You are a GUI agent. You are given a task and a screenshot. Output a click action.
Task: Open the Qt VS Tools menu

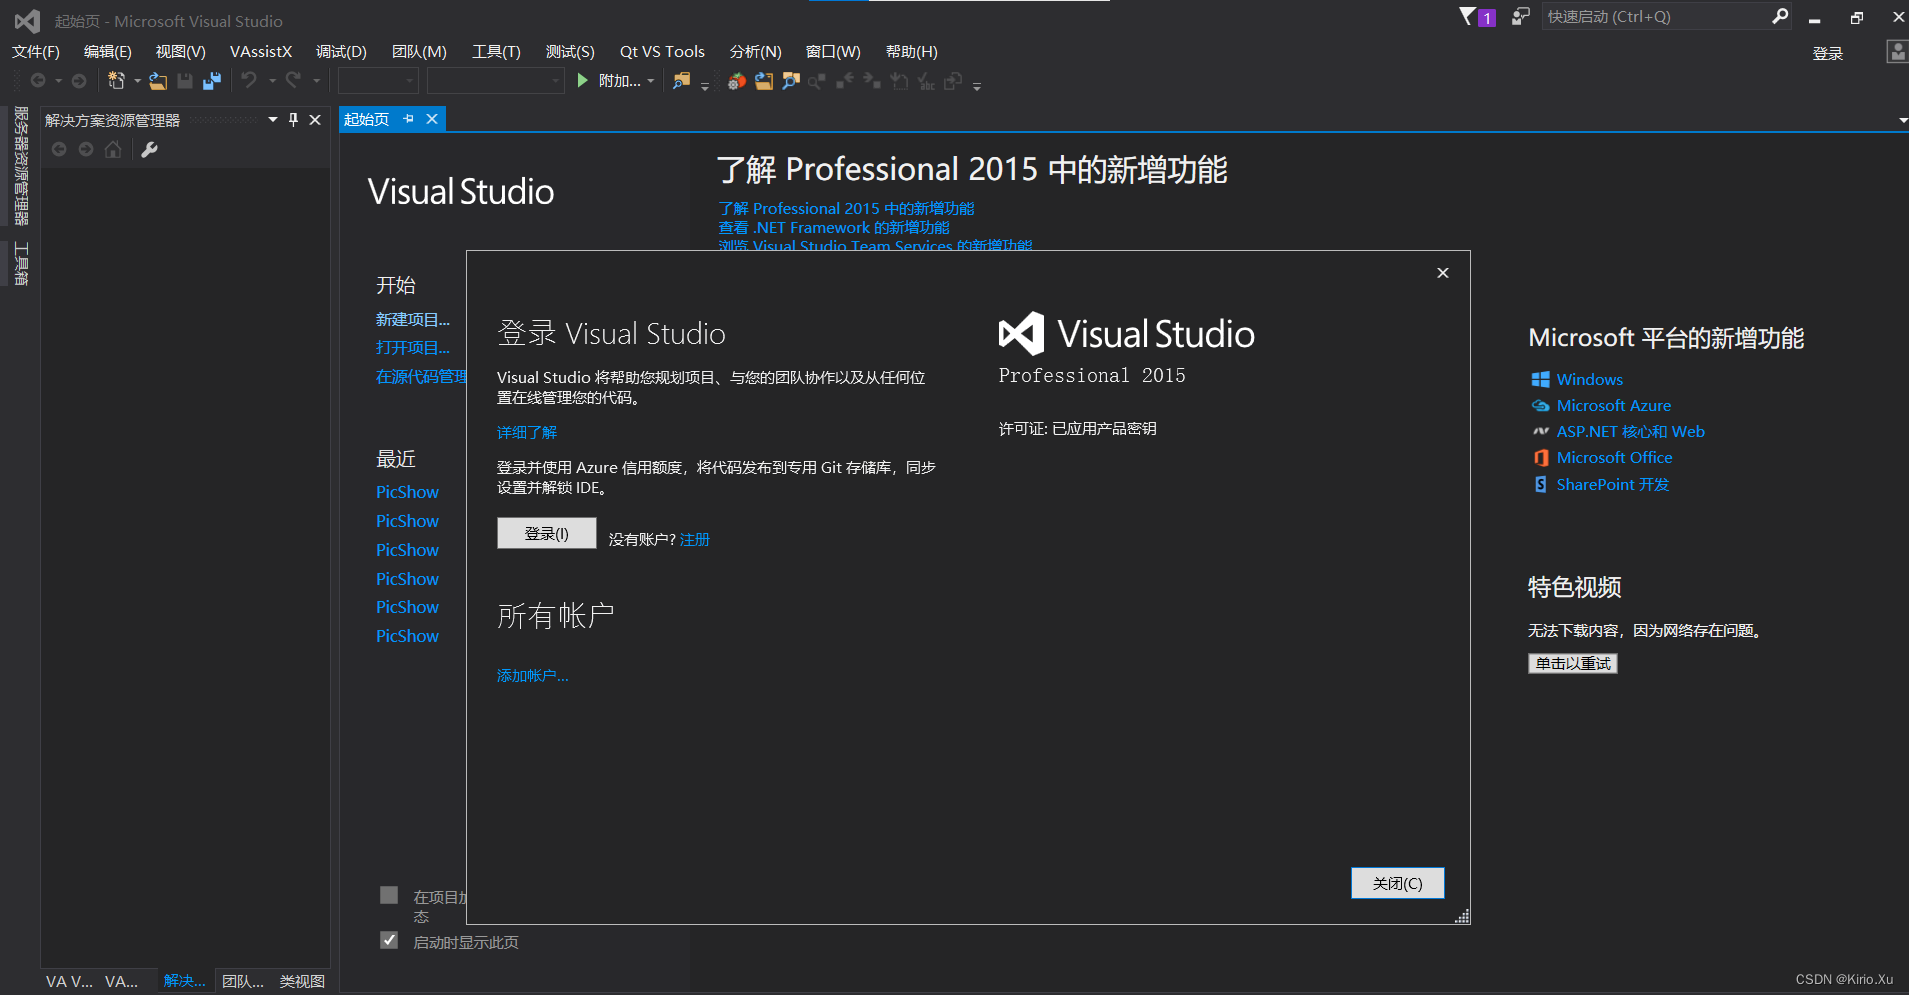[662, 52]
